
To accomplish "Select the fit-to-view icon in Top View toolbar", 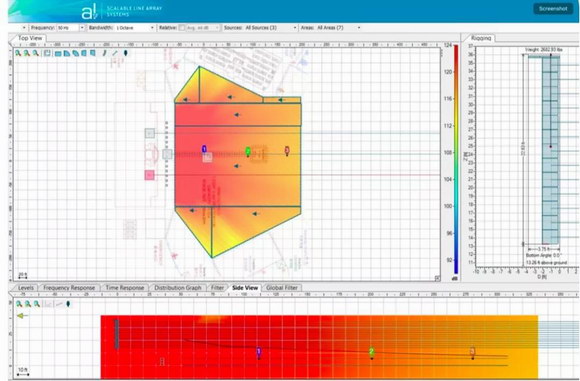I will click(47, 53).
